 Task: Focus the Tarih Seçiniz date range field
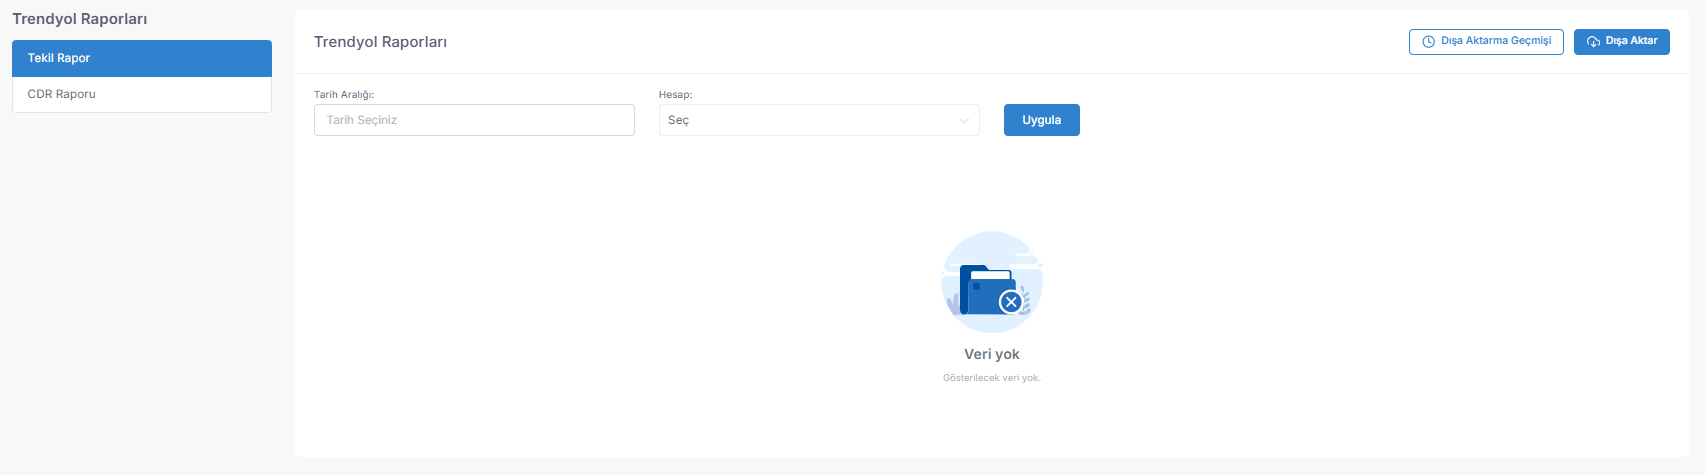pos(474,120)
